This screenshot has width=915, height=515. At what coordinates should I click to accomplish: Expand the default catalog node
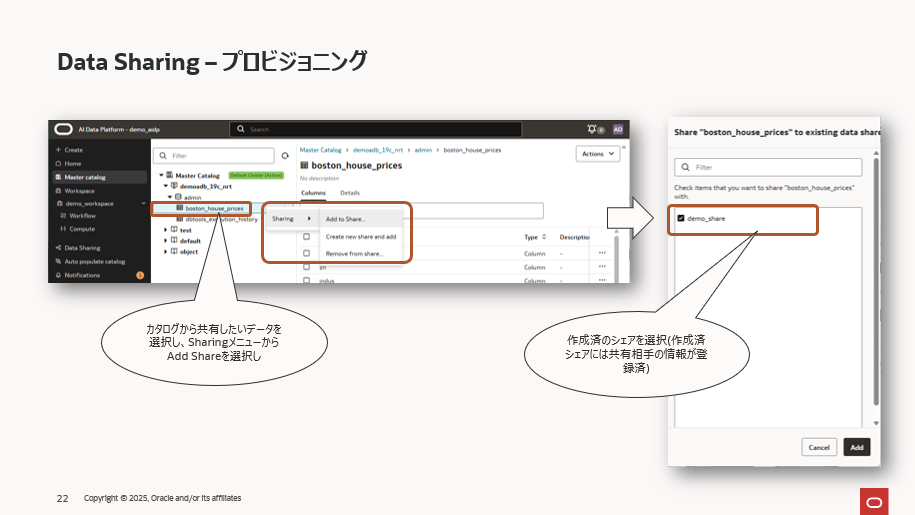coord(166,241)
